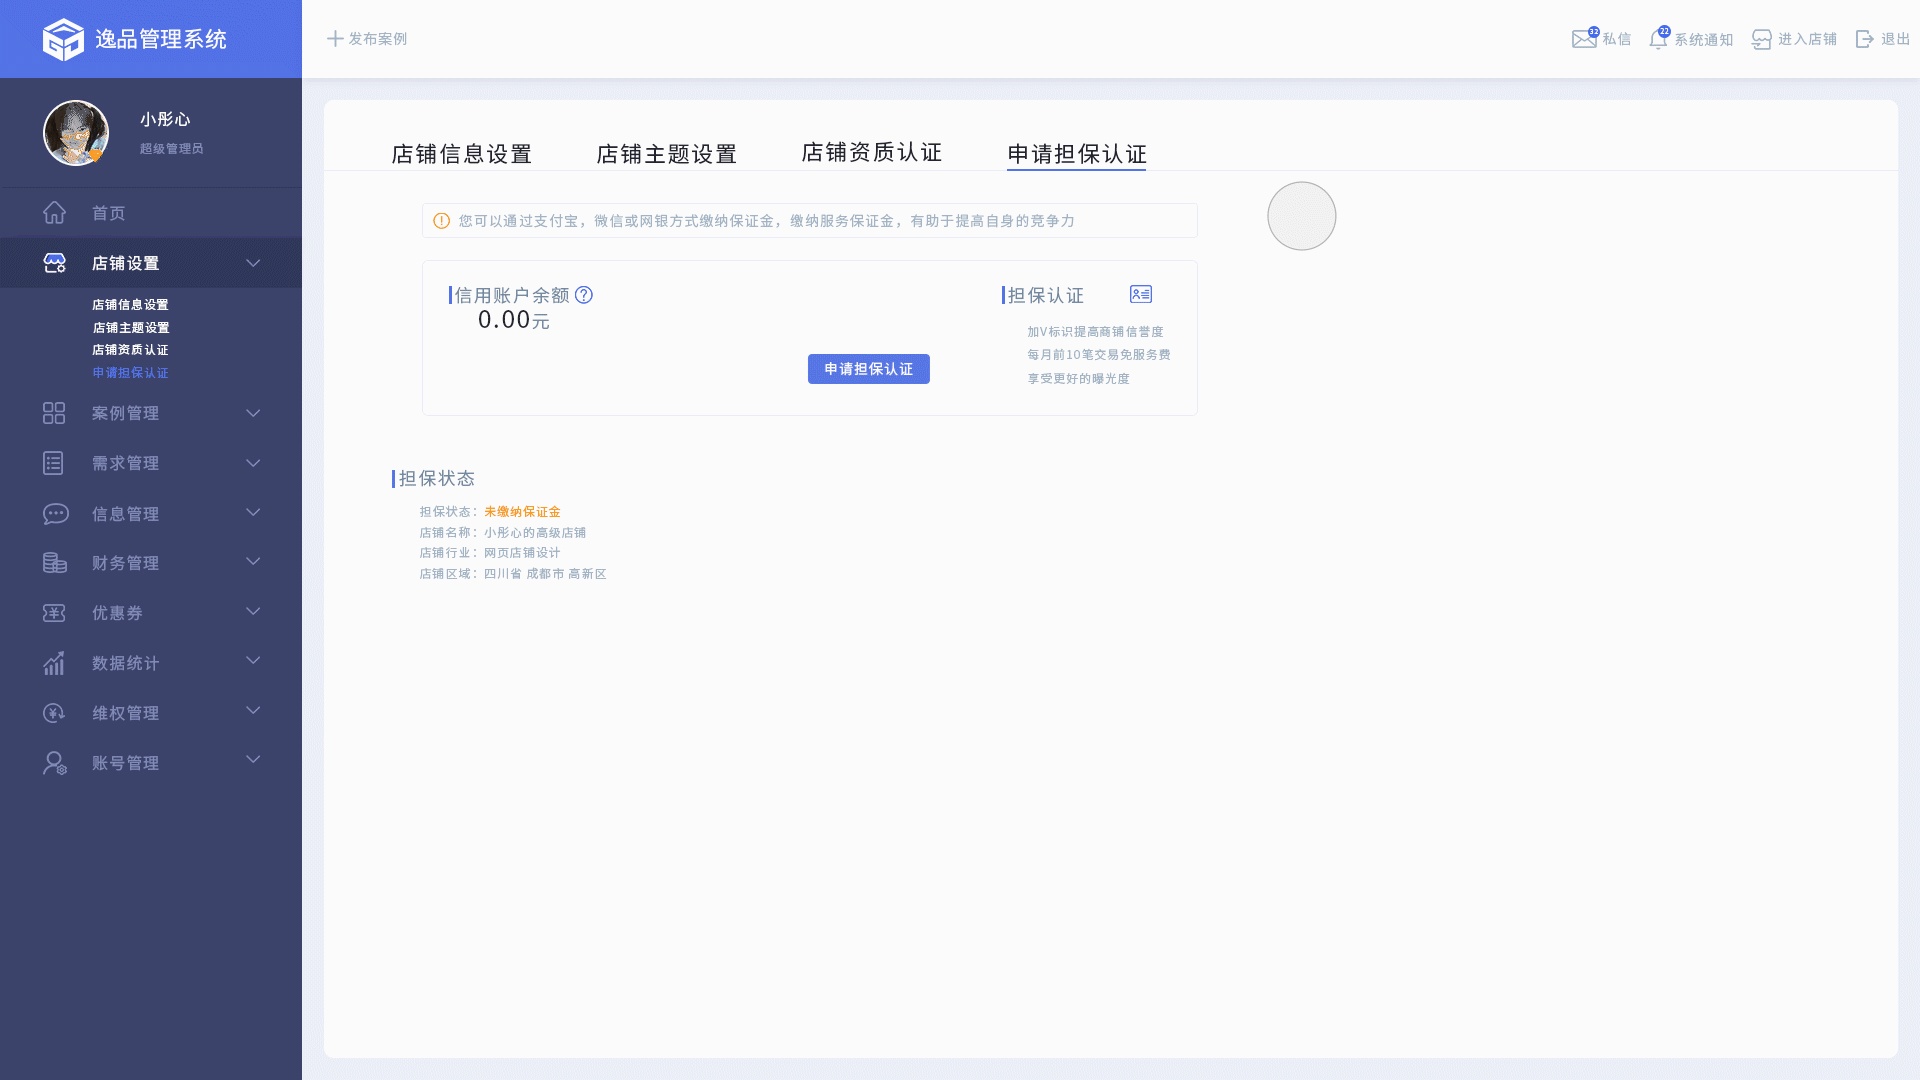Open system notifications bell icon
Viewport: 1920px width, 1080px height.
[1658, 39]
